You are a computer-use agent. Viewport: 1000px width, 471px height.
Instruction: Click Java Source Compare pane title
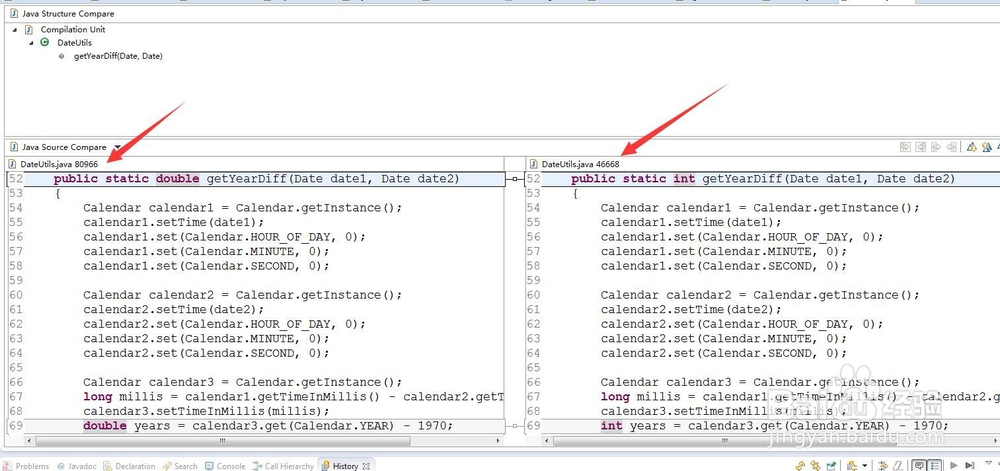click(64, 147)
